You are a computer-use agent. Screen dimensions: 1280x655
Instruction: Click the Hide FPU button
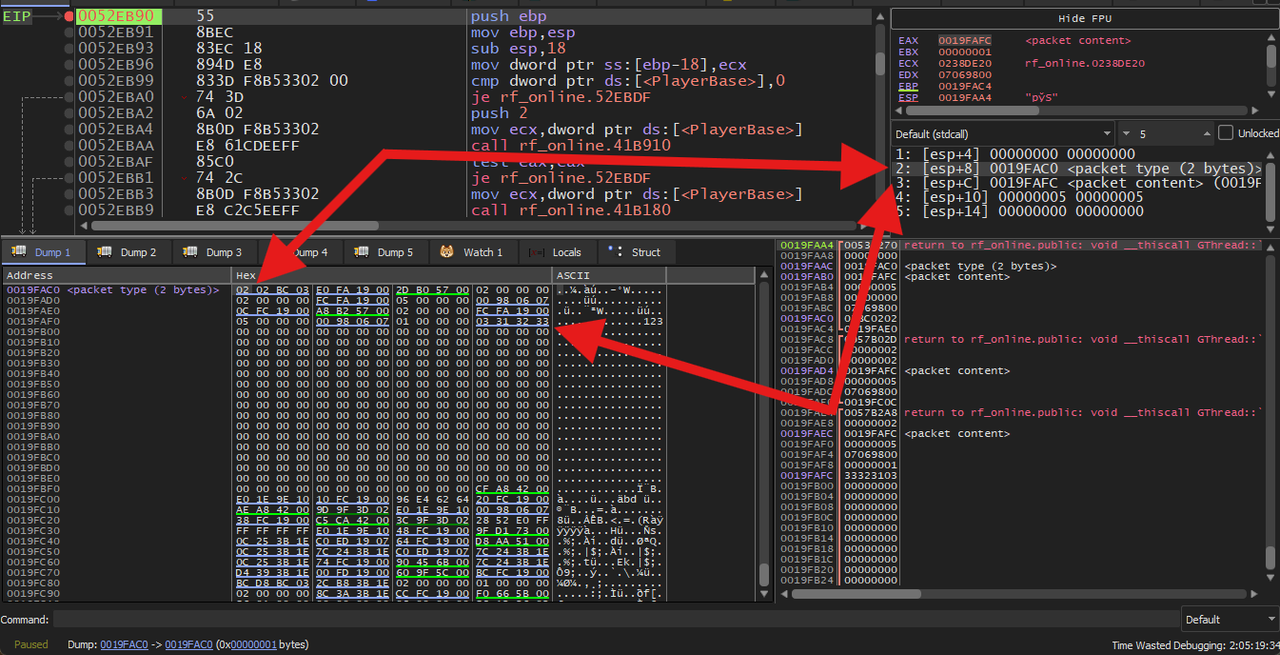(x=1085, y=19)
